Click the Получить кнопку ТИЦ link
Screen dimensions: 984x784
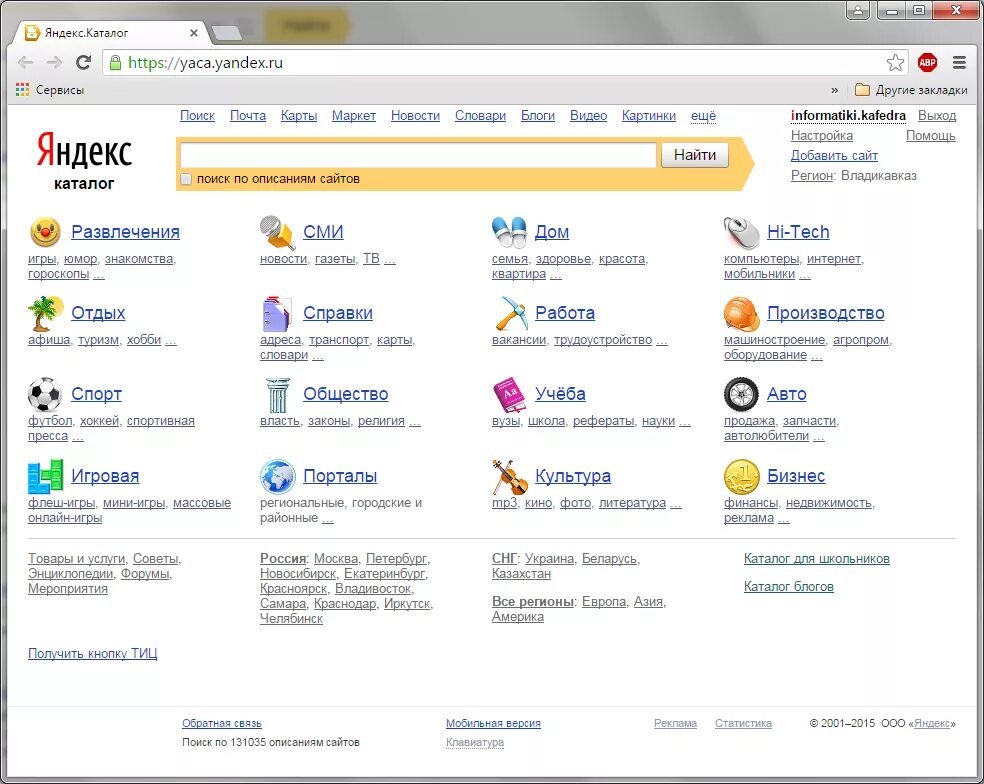point(92,653)
